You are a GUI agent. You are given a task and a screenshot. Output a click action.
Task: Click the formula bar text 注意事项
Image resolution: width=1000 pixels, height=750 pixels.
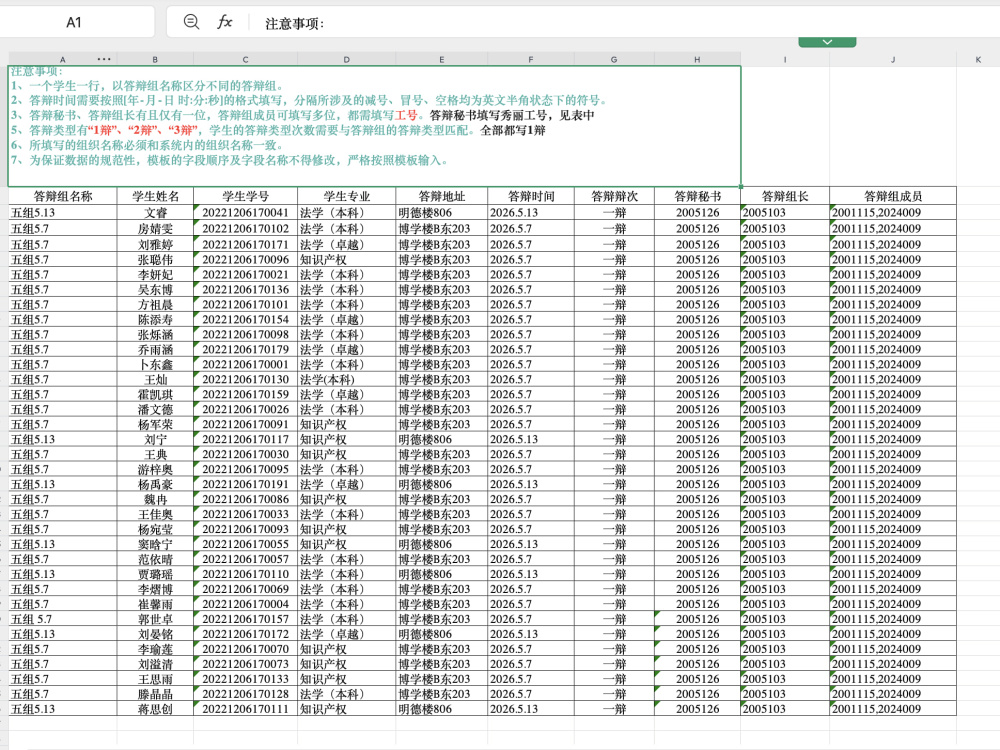tap(295, 24)
